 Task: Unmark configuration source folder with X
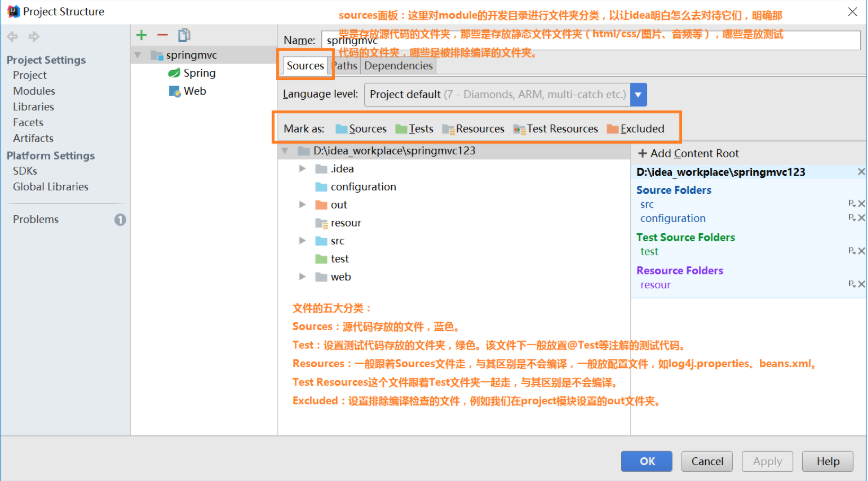point(861,218)
